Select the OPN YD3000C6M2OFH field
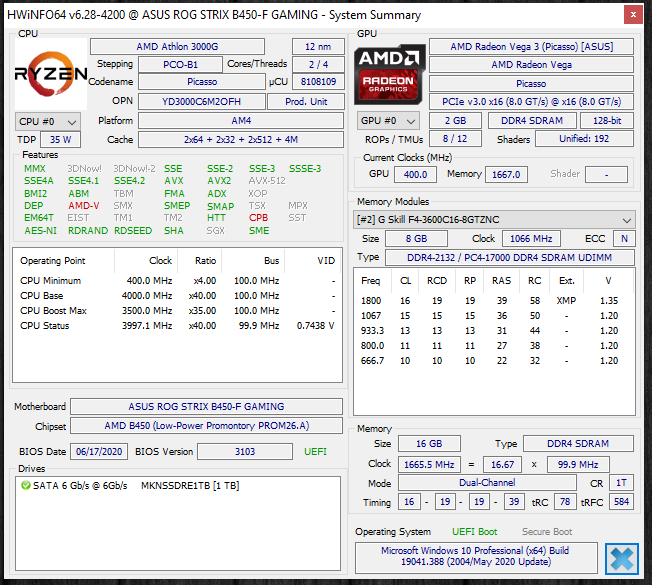 pyautogui.click(x=202, y=101)
